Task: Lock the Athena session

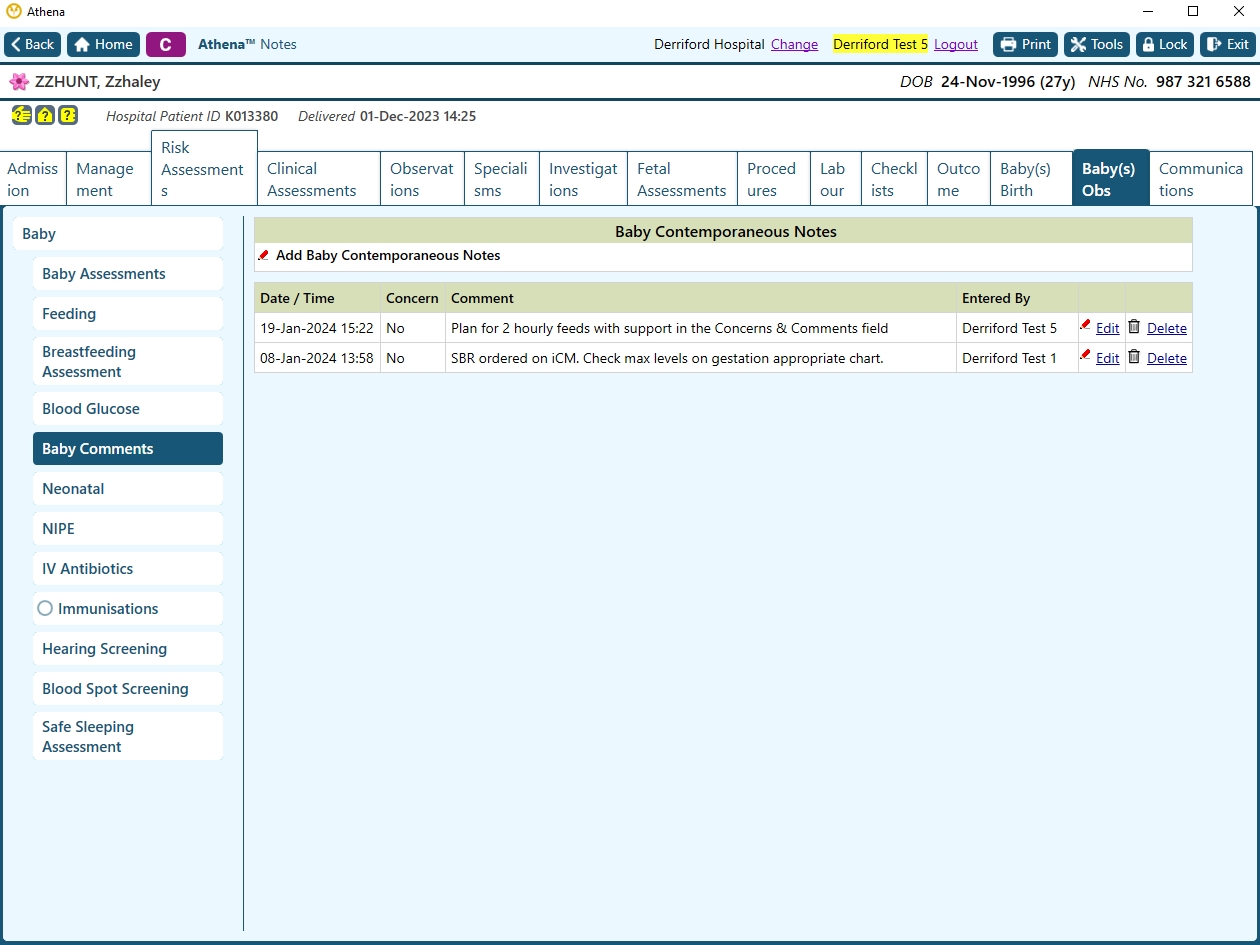Action: (1165, 44)
